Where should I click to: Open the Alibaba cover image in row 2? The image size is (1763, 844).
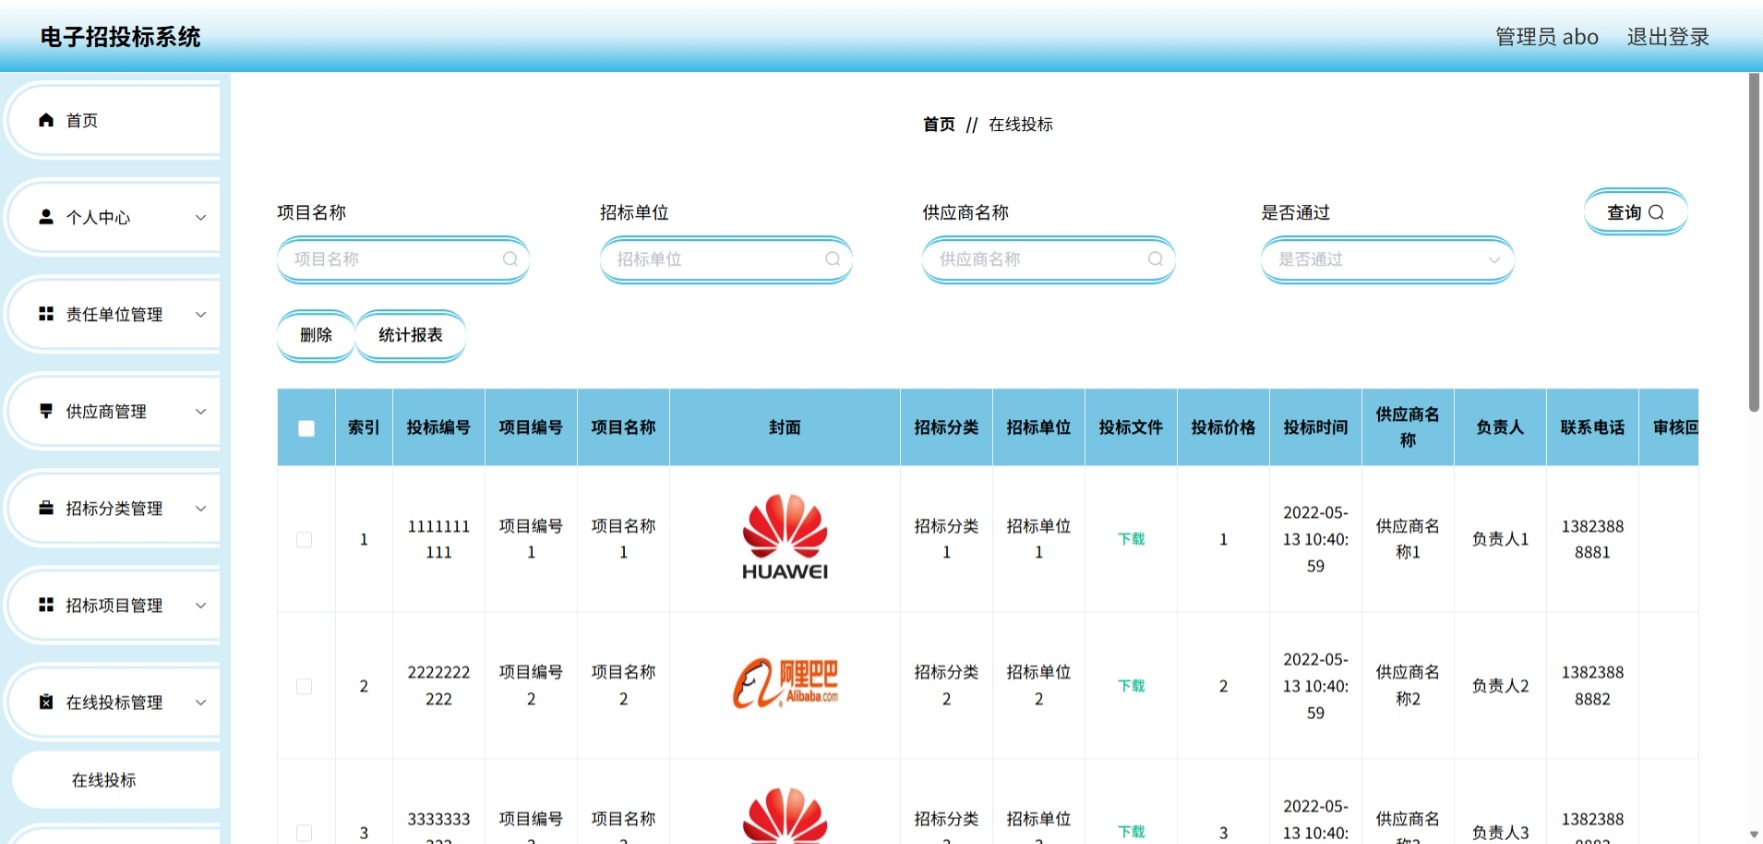coord(785,685)
